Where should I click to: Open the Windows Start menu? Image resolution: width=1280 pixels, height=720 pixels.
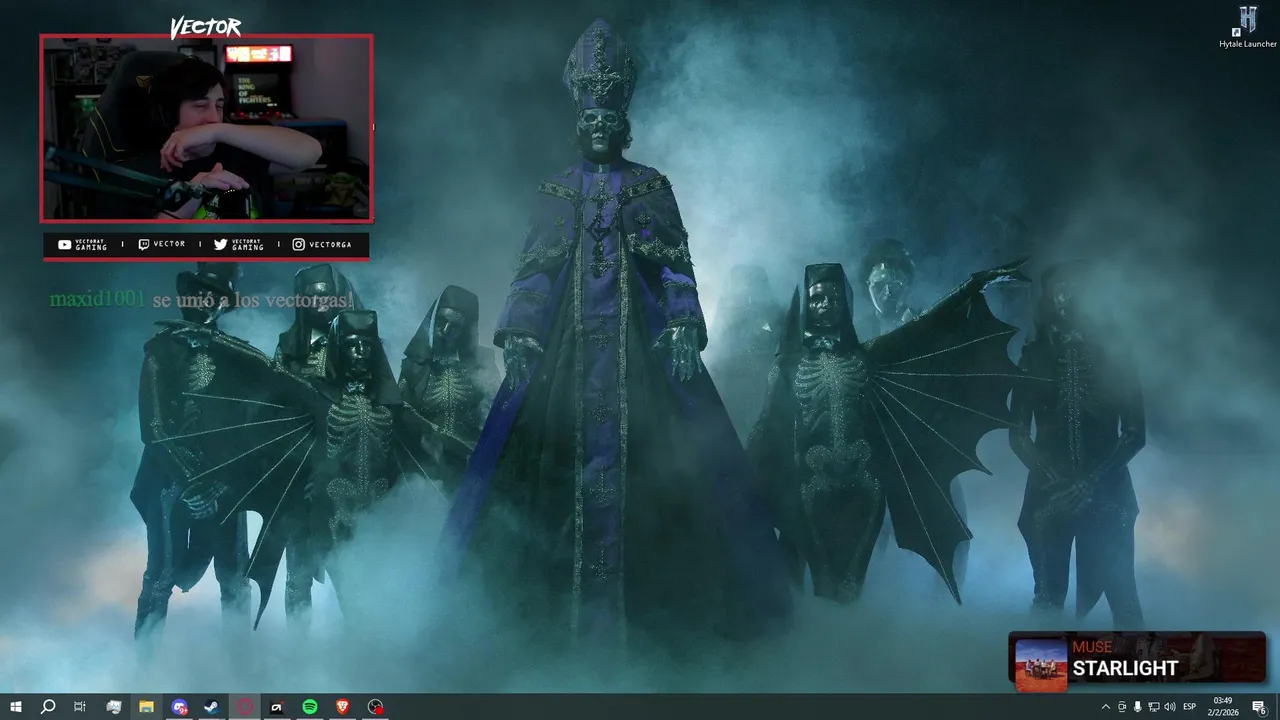pos(16,707)
